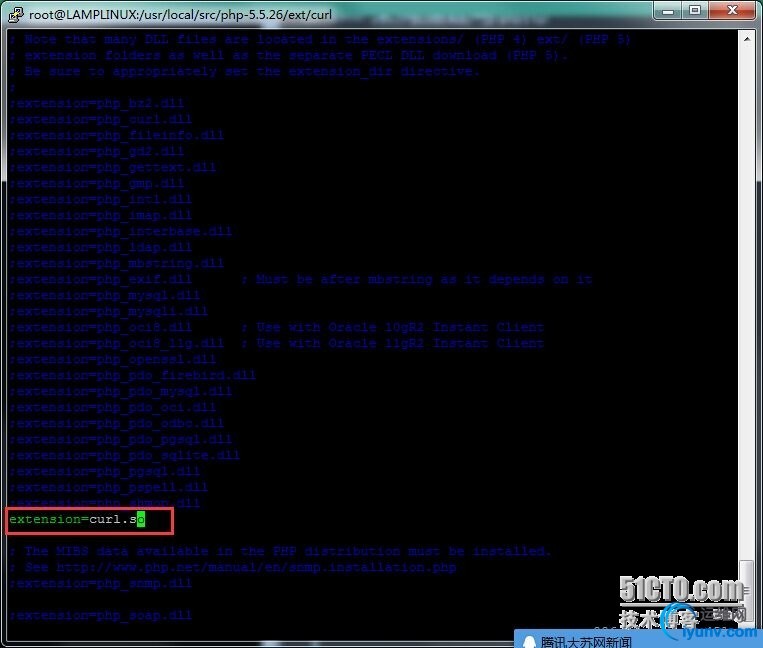Click the ;extension=php_pdo_odbc.dll line

click(116, 423)
